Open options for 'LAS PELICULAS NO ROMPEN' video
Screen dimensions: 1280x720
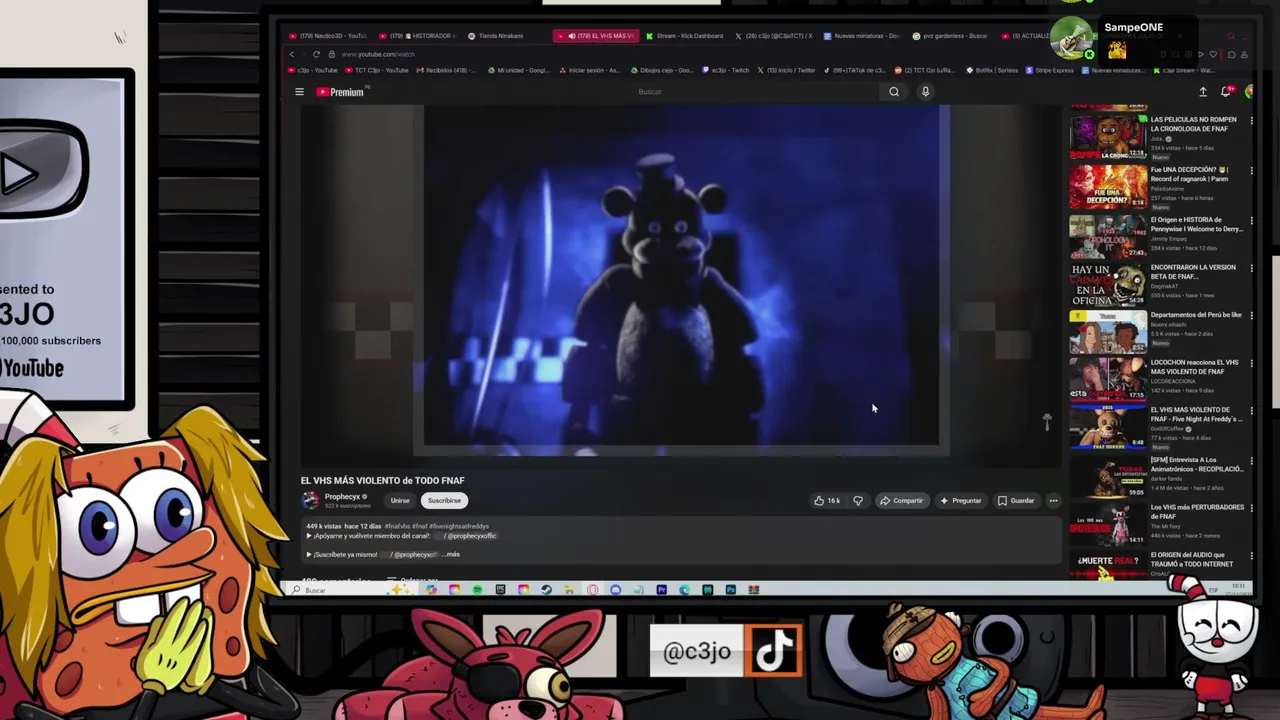(1250, 121)
